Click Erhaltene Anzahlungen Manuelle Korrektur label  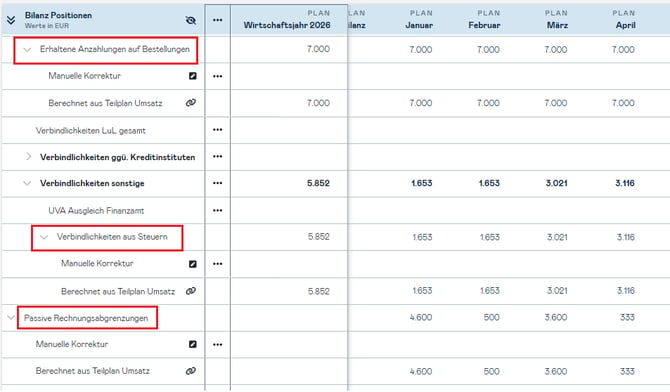(x=85, y=76)
